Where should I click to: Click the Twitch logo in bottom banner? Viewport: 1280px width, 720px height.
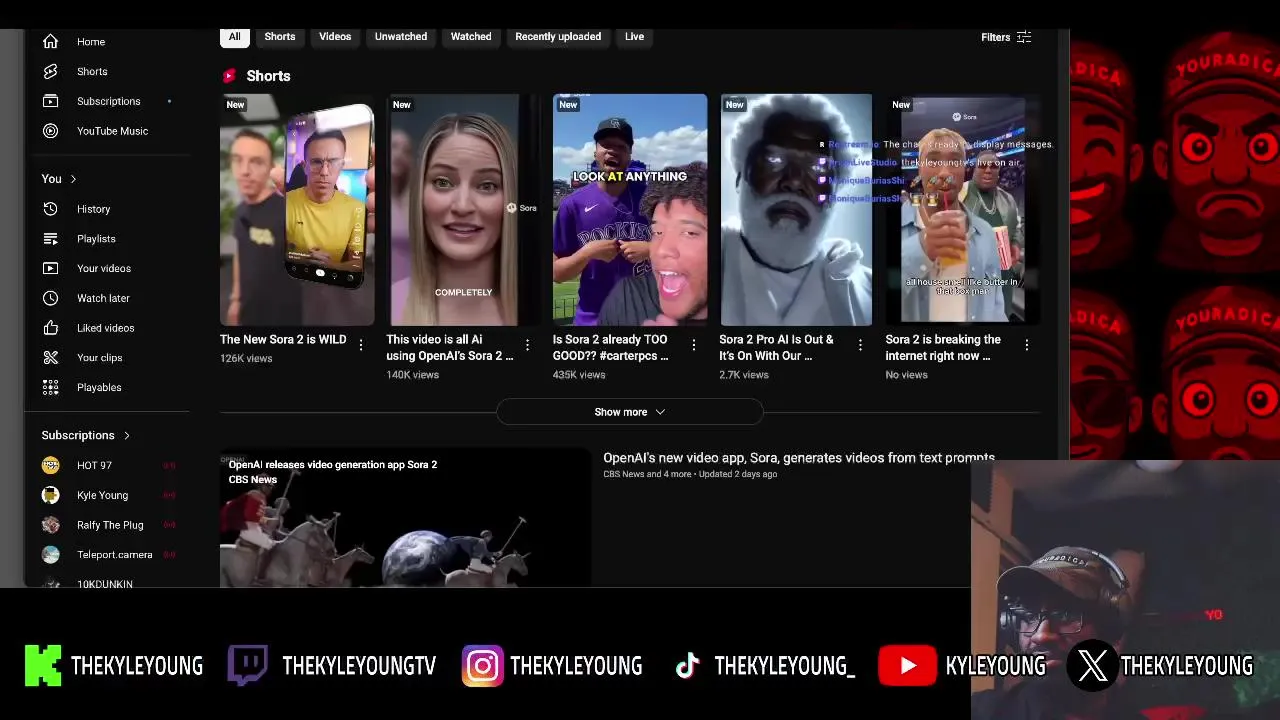click(247, 666)
